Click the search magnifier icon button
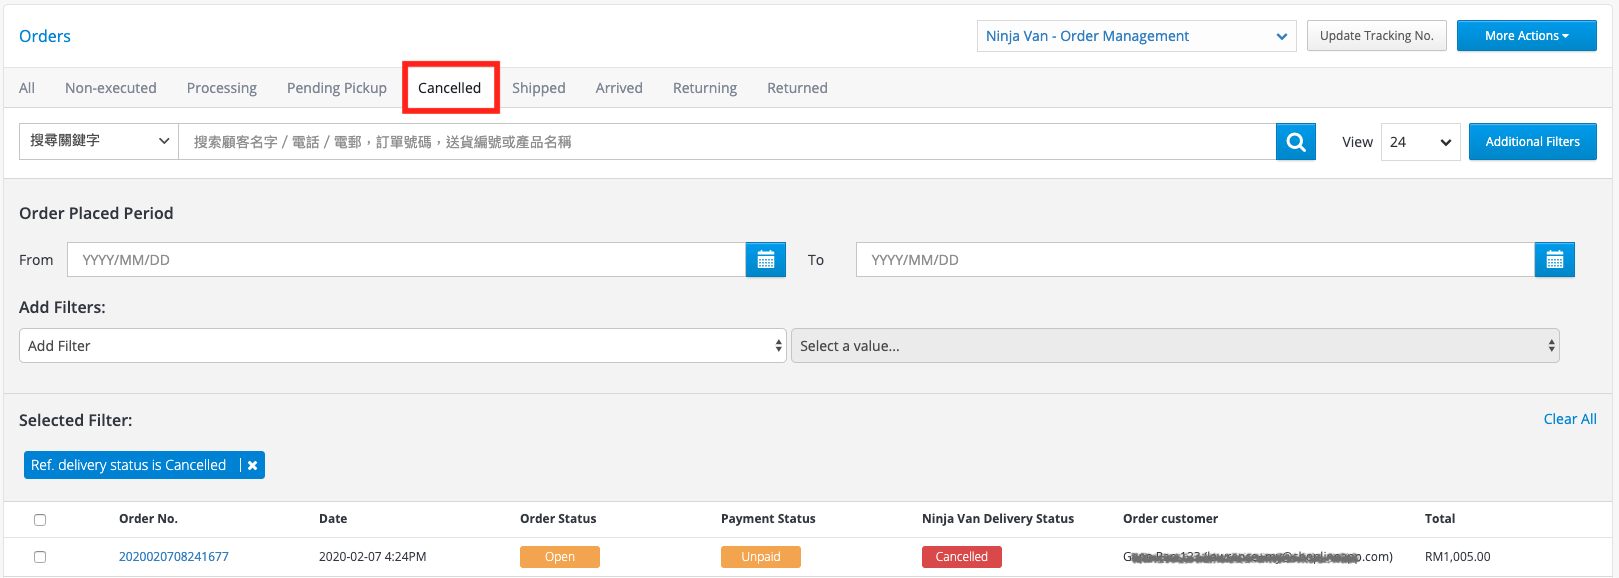The image size is (1619, 578). (x=1295, y=142)
